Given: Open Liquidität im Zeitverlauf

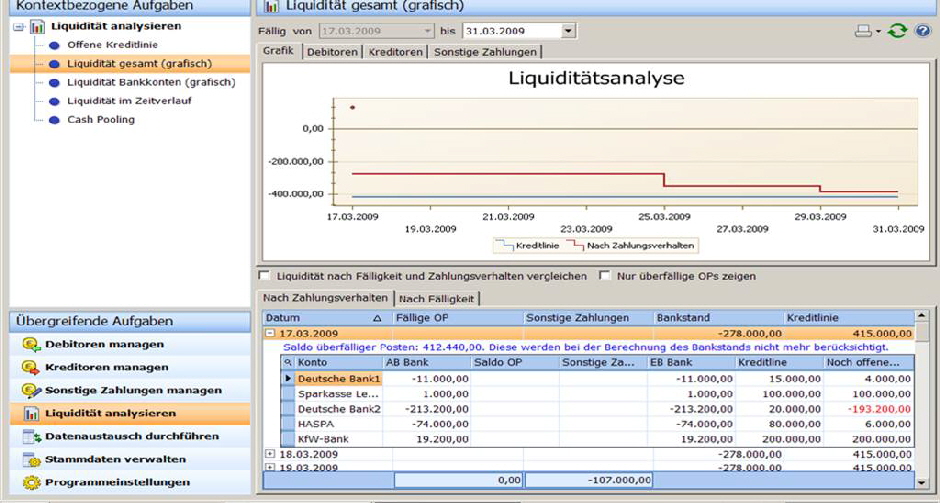Looking at the screenshot, I should point(129,101).
